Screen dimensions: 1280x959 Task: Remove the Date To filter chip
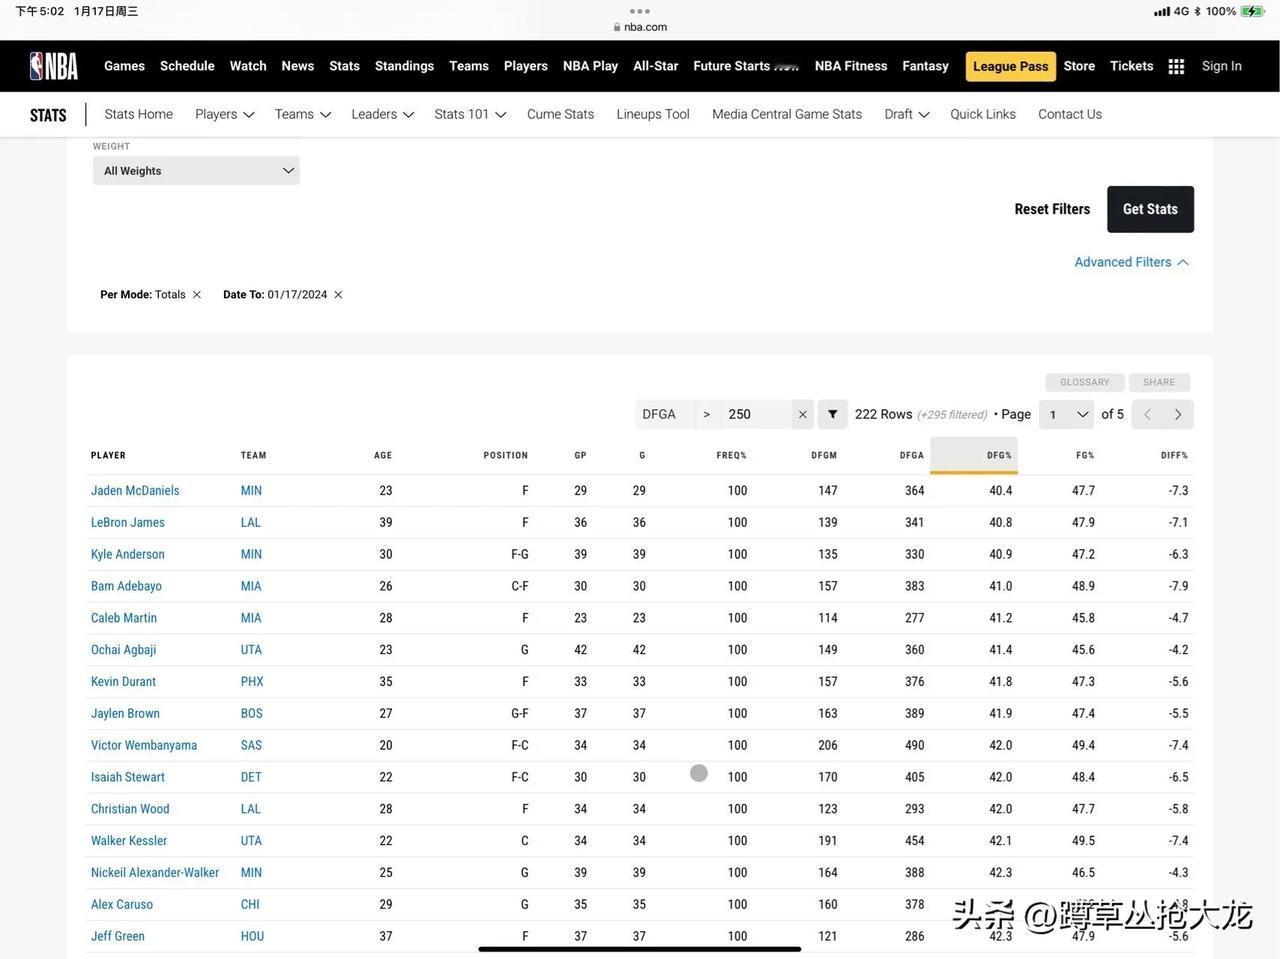click(338, 295)
